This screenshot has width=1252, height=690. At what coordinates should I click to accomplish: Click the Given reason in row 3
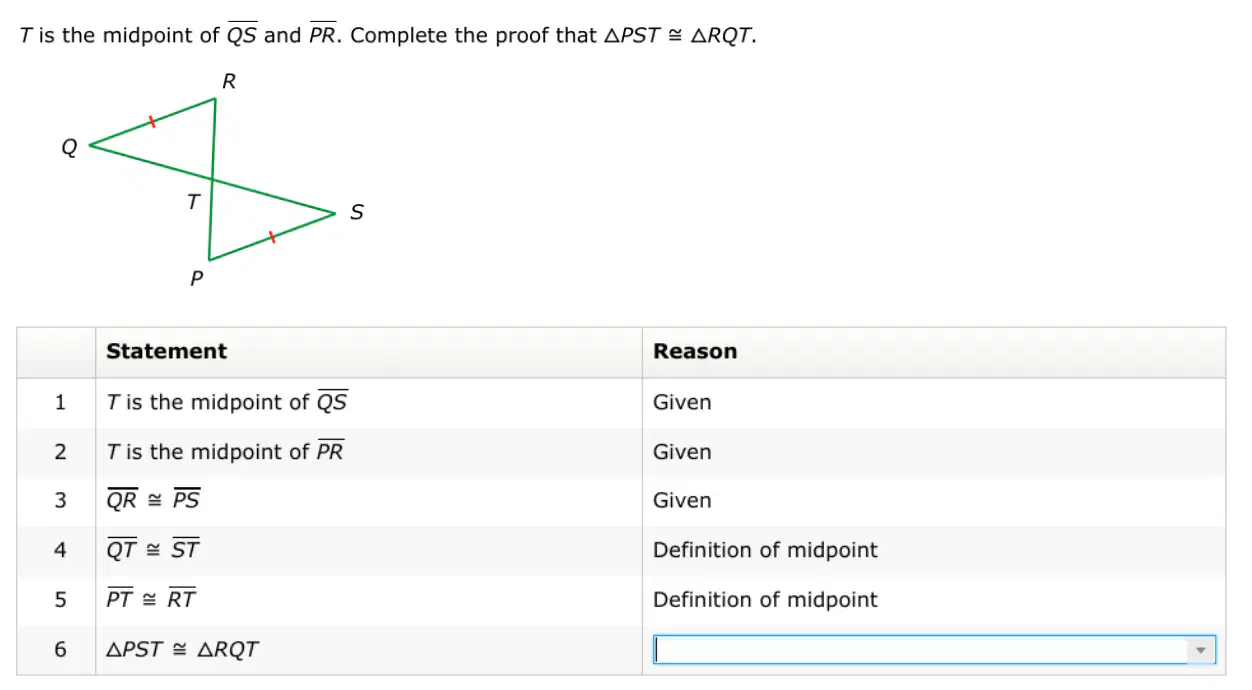coord(682,500)
